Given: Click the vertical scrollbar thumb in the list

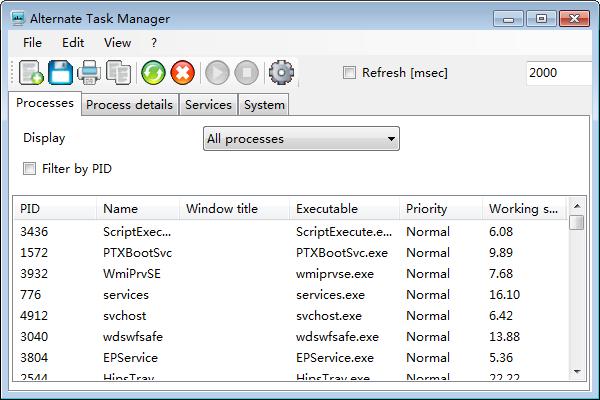Looking at the screenshot, I should 576,222.
